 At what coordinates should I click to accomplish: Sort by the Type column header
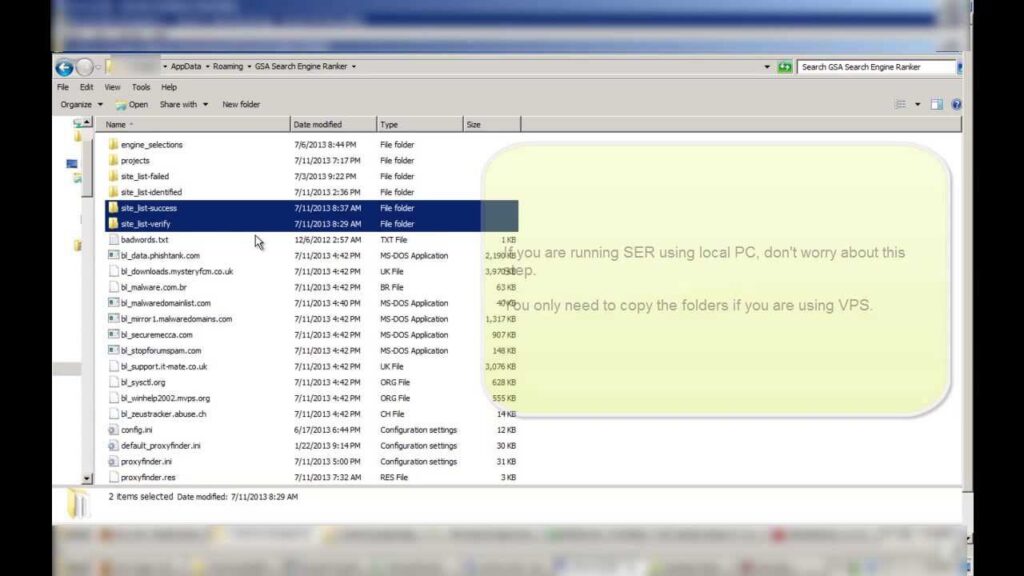[419, 124]
